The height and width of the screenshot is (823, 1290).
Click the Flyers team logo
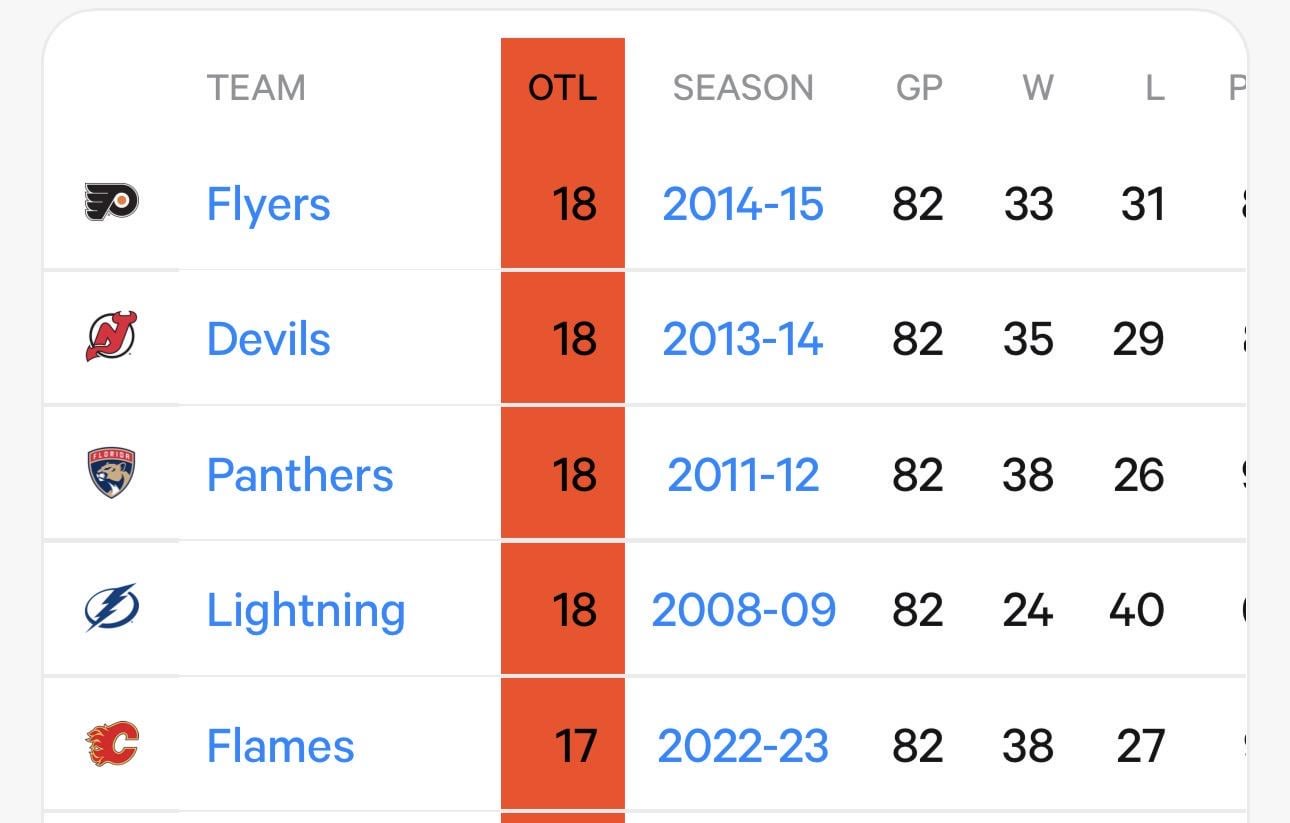pyautogui.click(x=111, y=202)
